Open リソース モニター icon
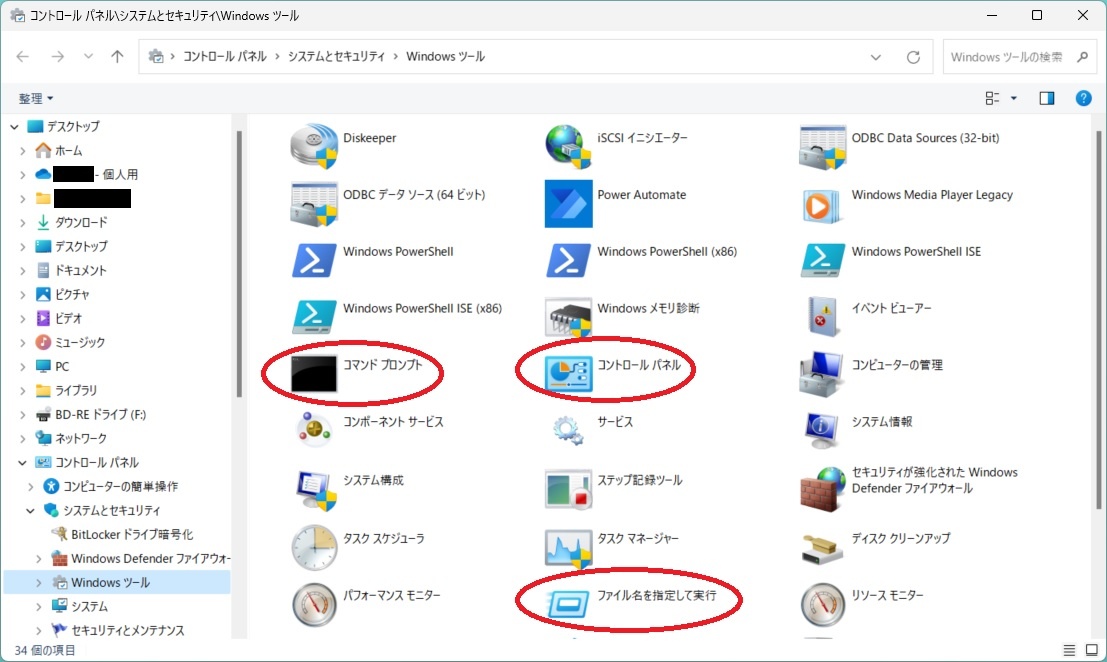Screen dimensions: 1107x662 click(822, 605)
